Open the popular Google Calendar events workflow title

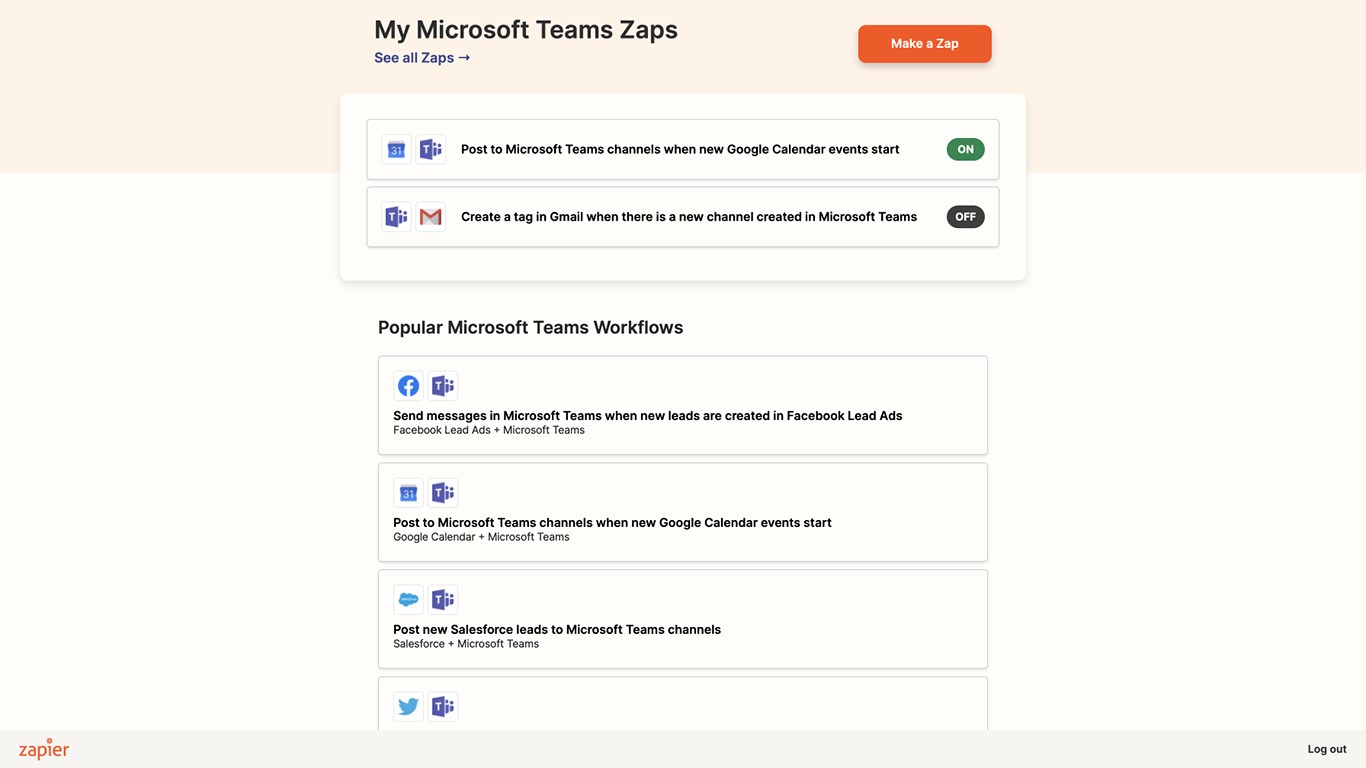coord(612,523)
